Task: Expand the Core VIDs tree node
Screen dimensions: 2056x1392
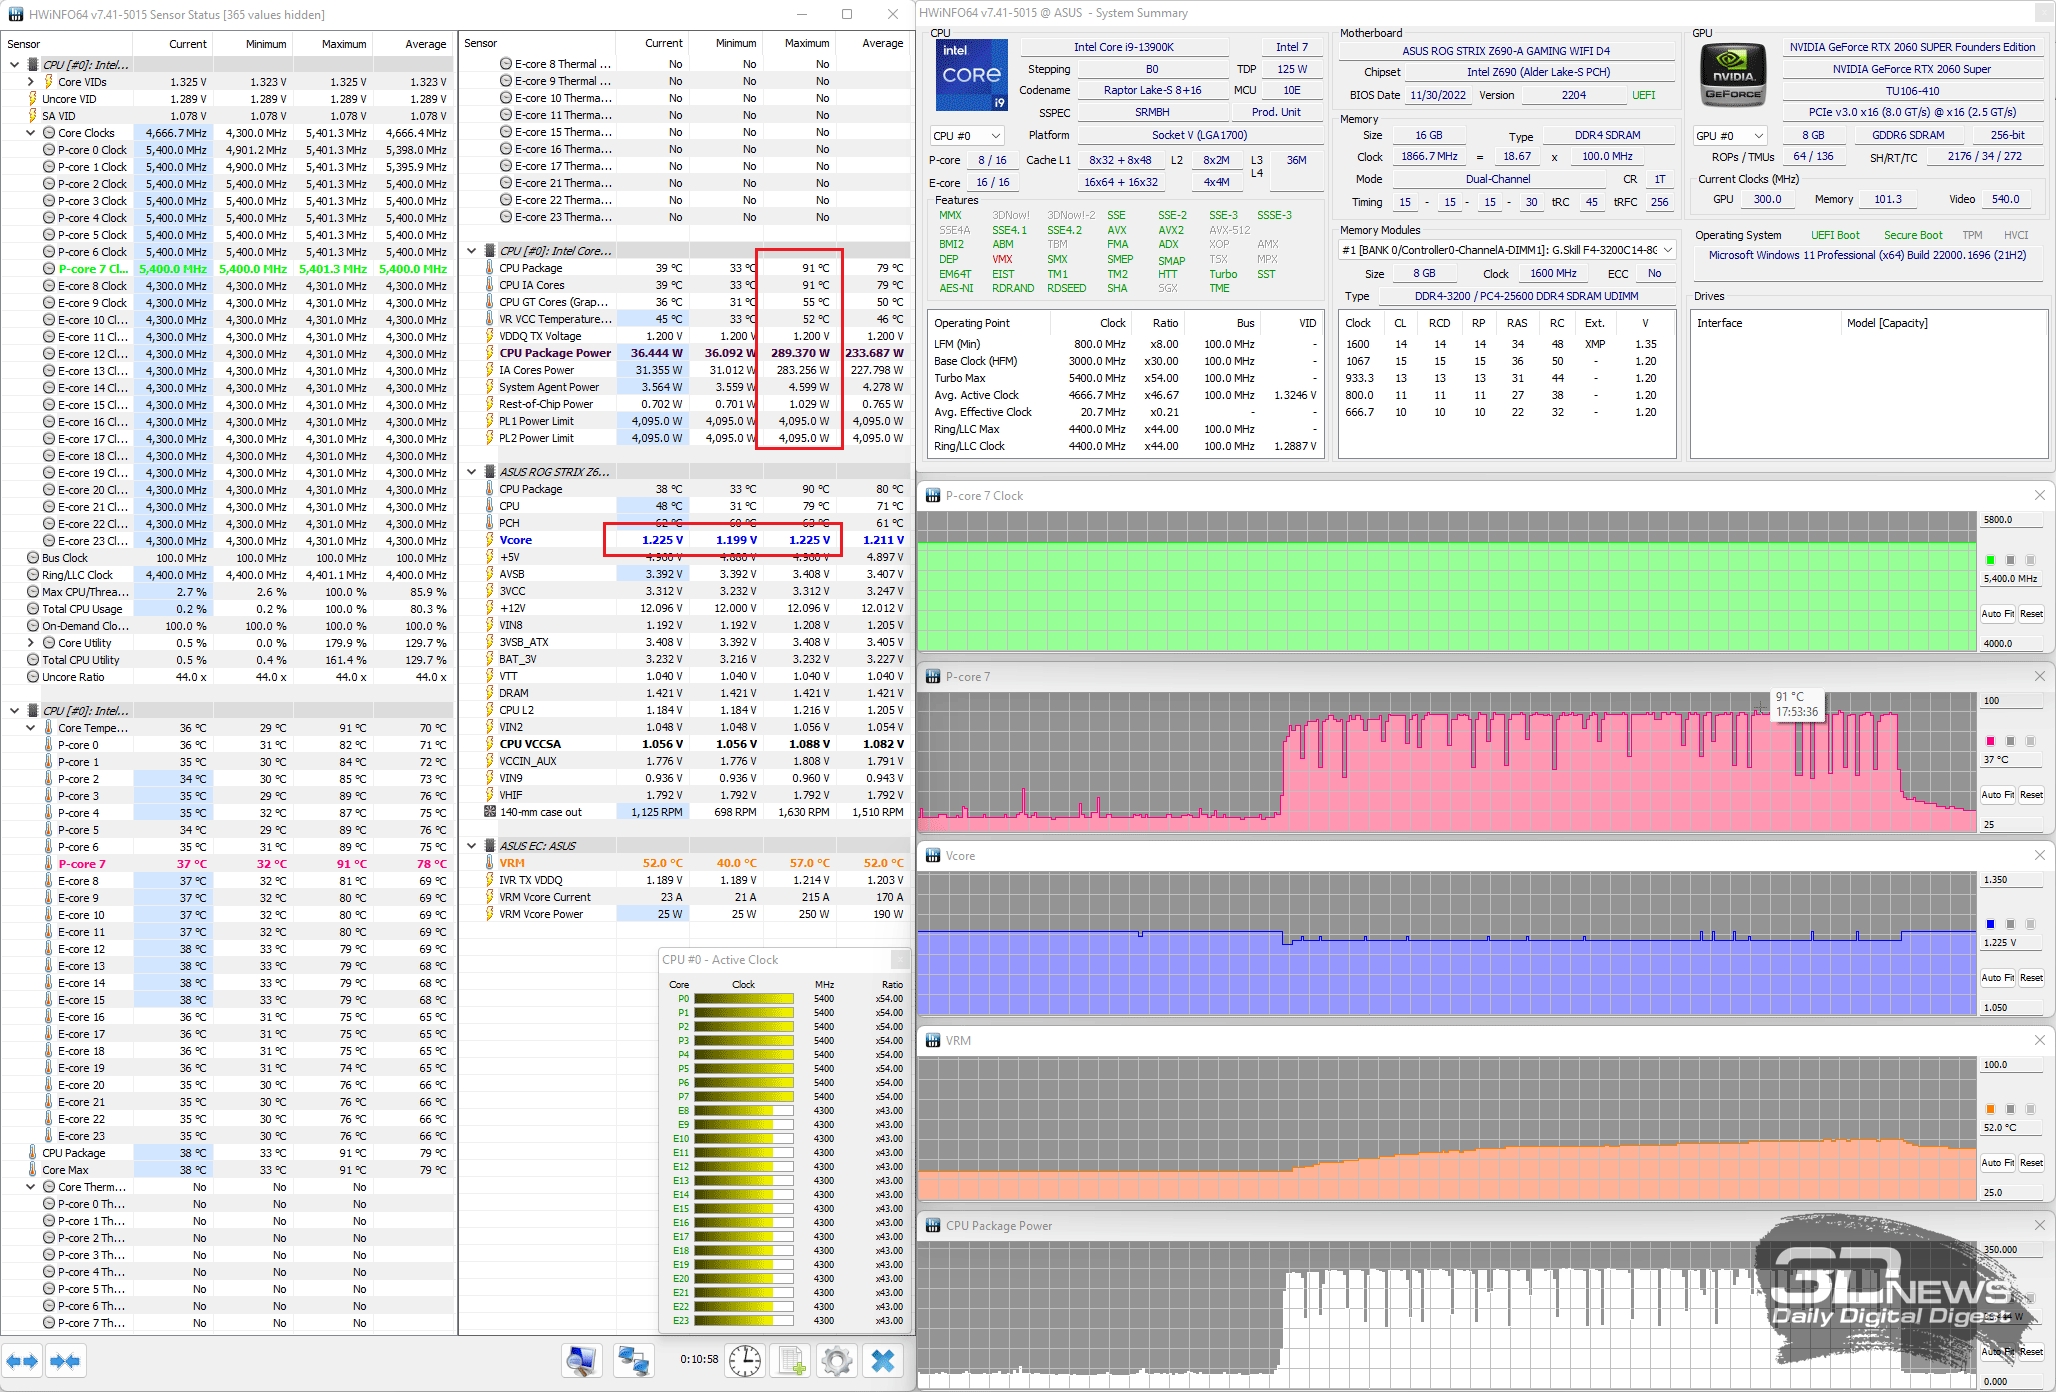Action: 31,82
